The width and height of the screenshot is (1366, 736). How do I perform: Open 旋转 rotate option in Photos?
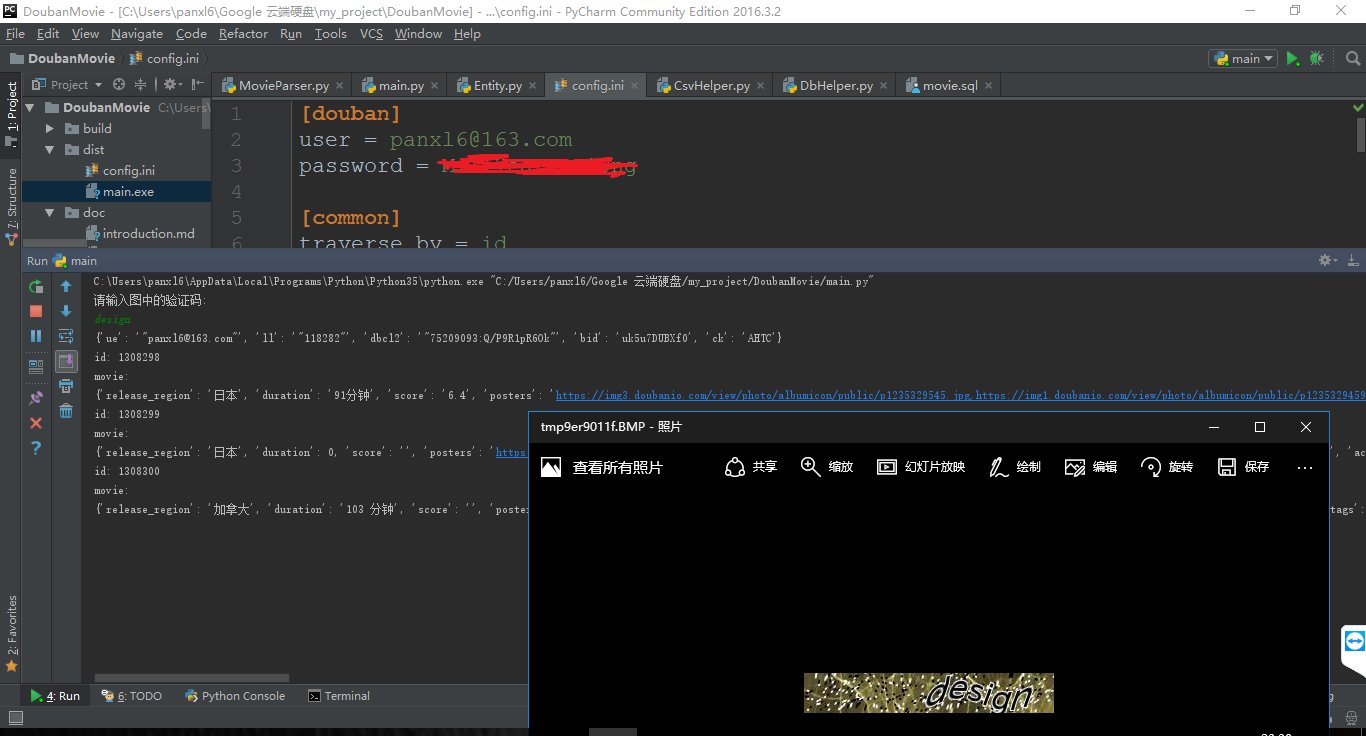(1167, 467)
